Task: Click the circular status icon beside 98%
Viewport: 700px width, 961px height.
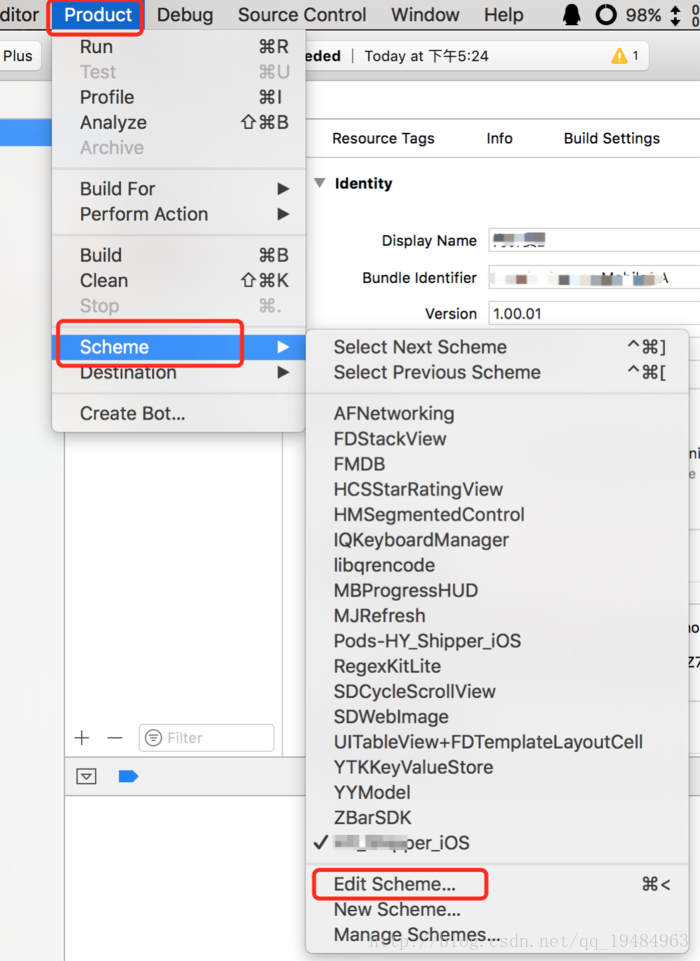Action: [606, 15]
